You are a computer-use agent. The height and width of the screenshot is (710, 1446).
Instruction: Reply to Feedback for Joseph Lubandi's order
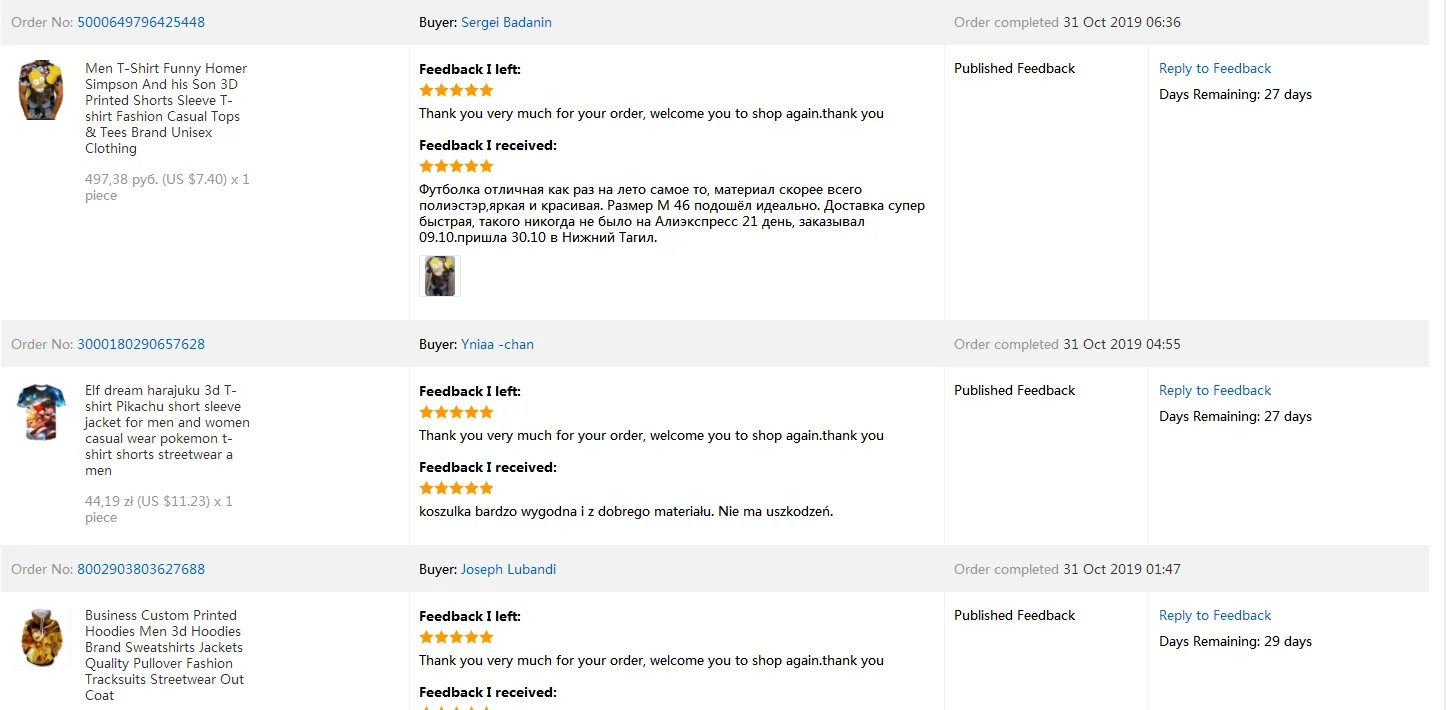pyautogui.click(x=1215, y=615)
